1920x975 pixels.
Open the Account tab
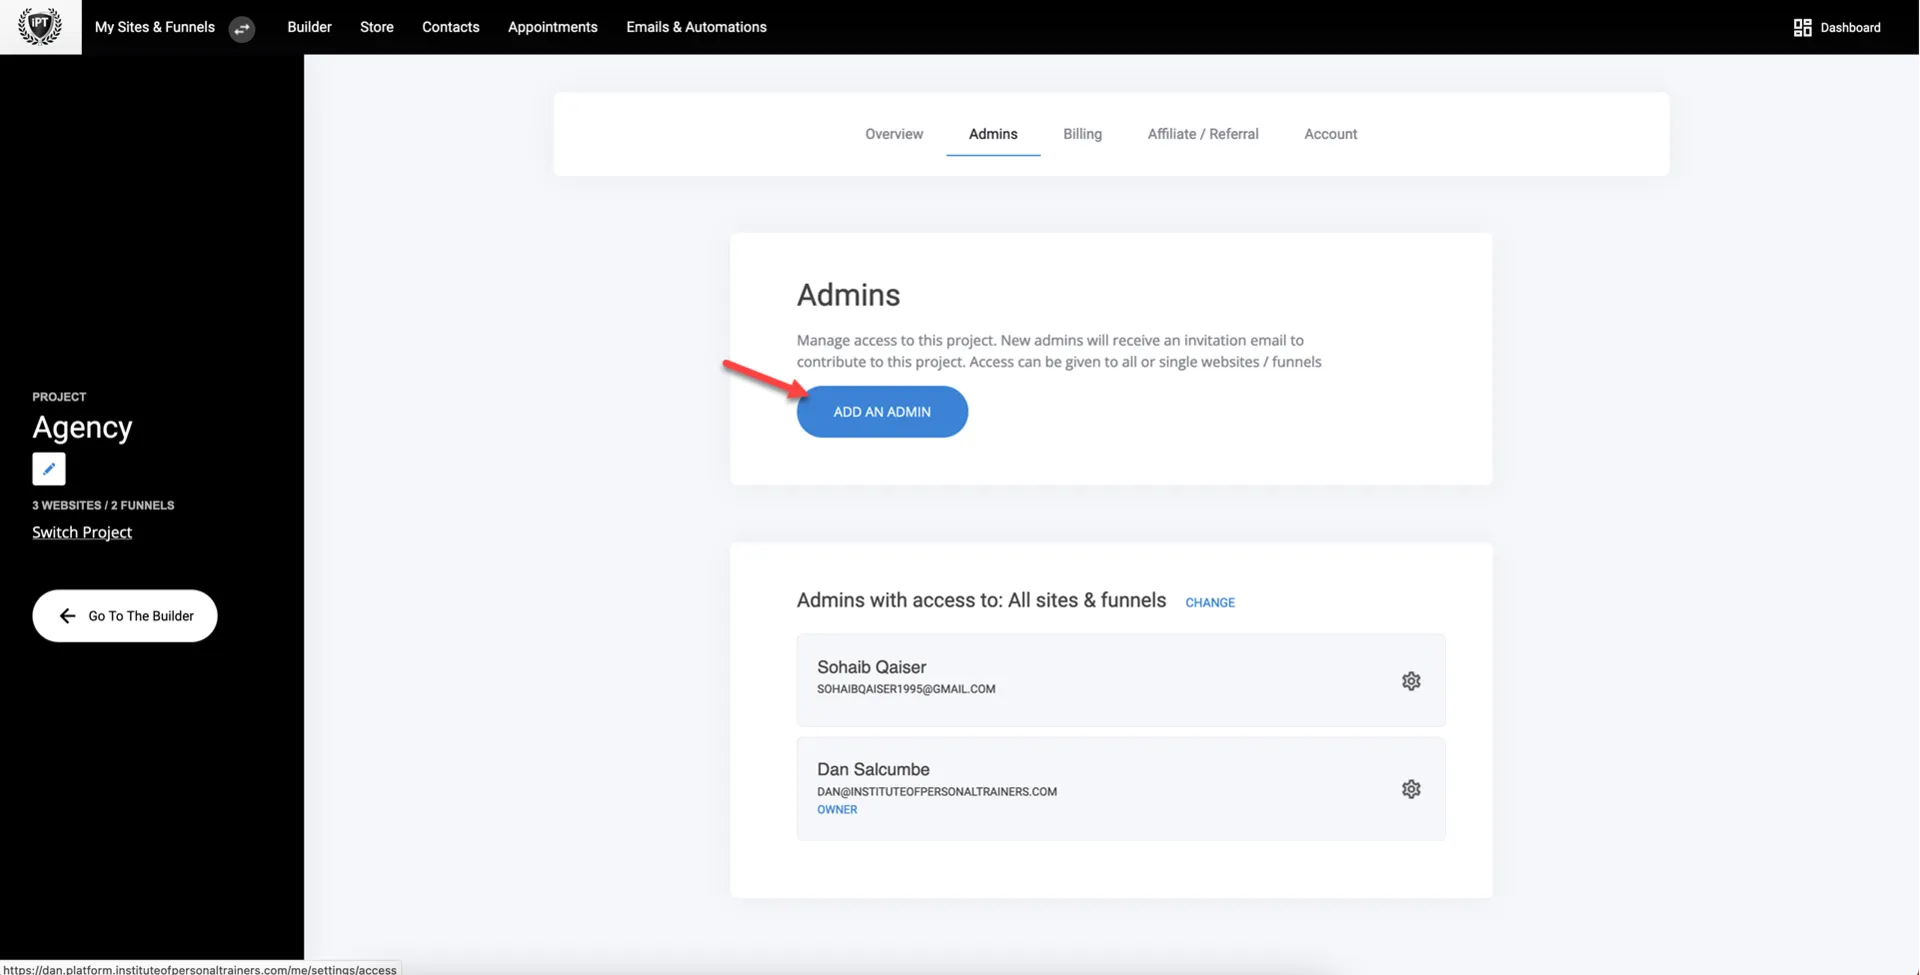point(1330,133)
